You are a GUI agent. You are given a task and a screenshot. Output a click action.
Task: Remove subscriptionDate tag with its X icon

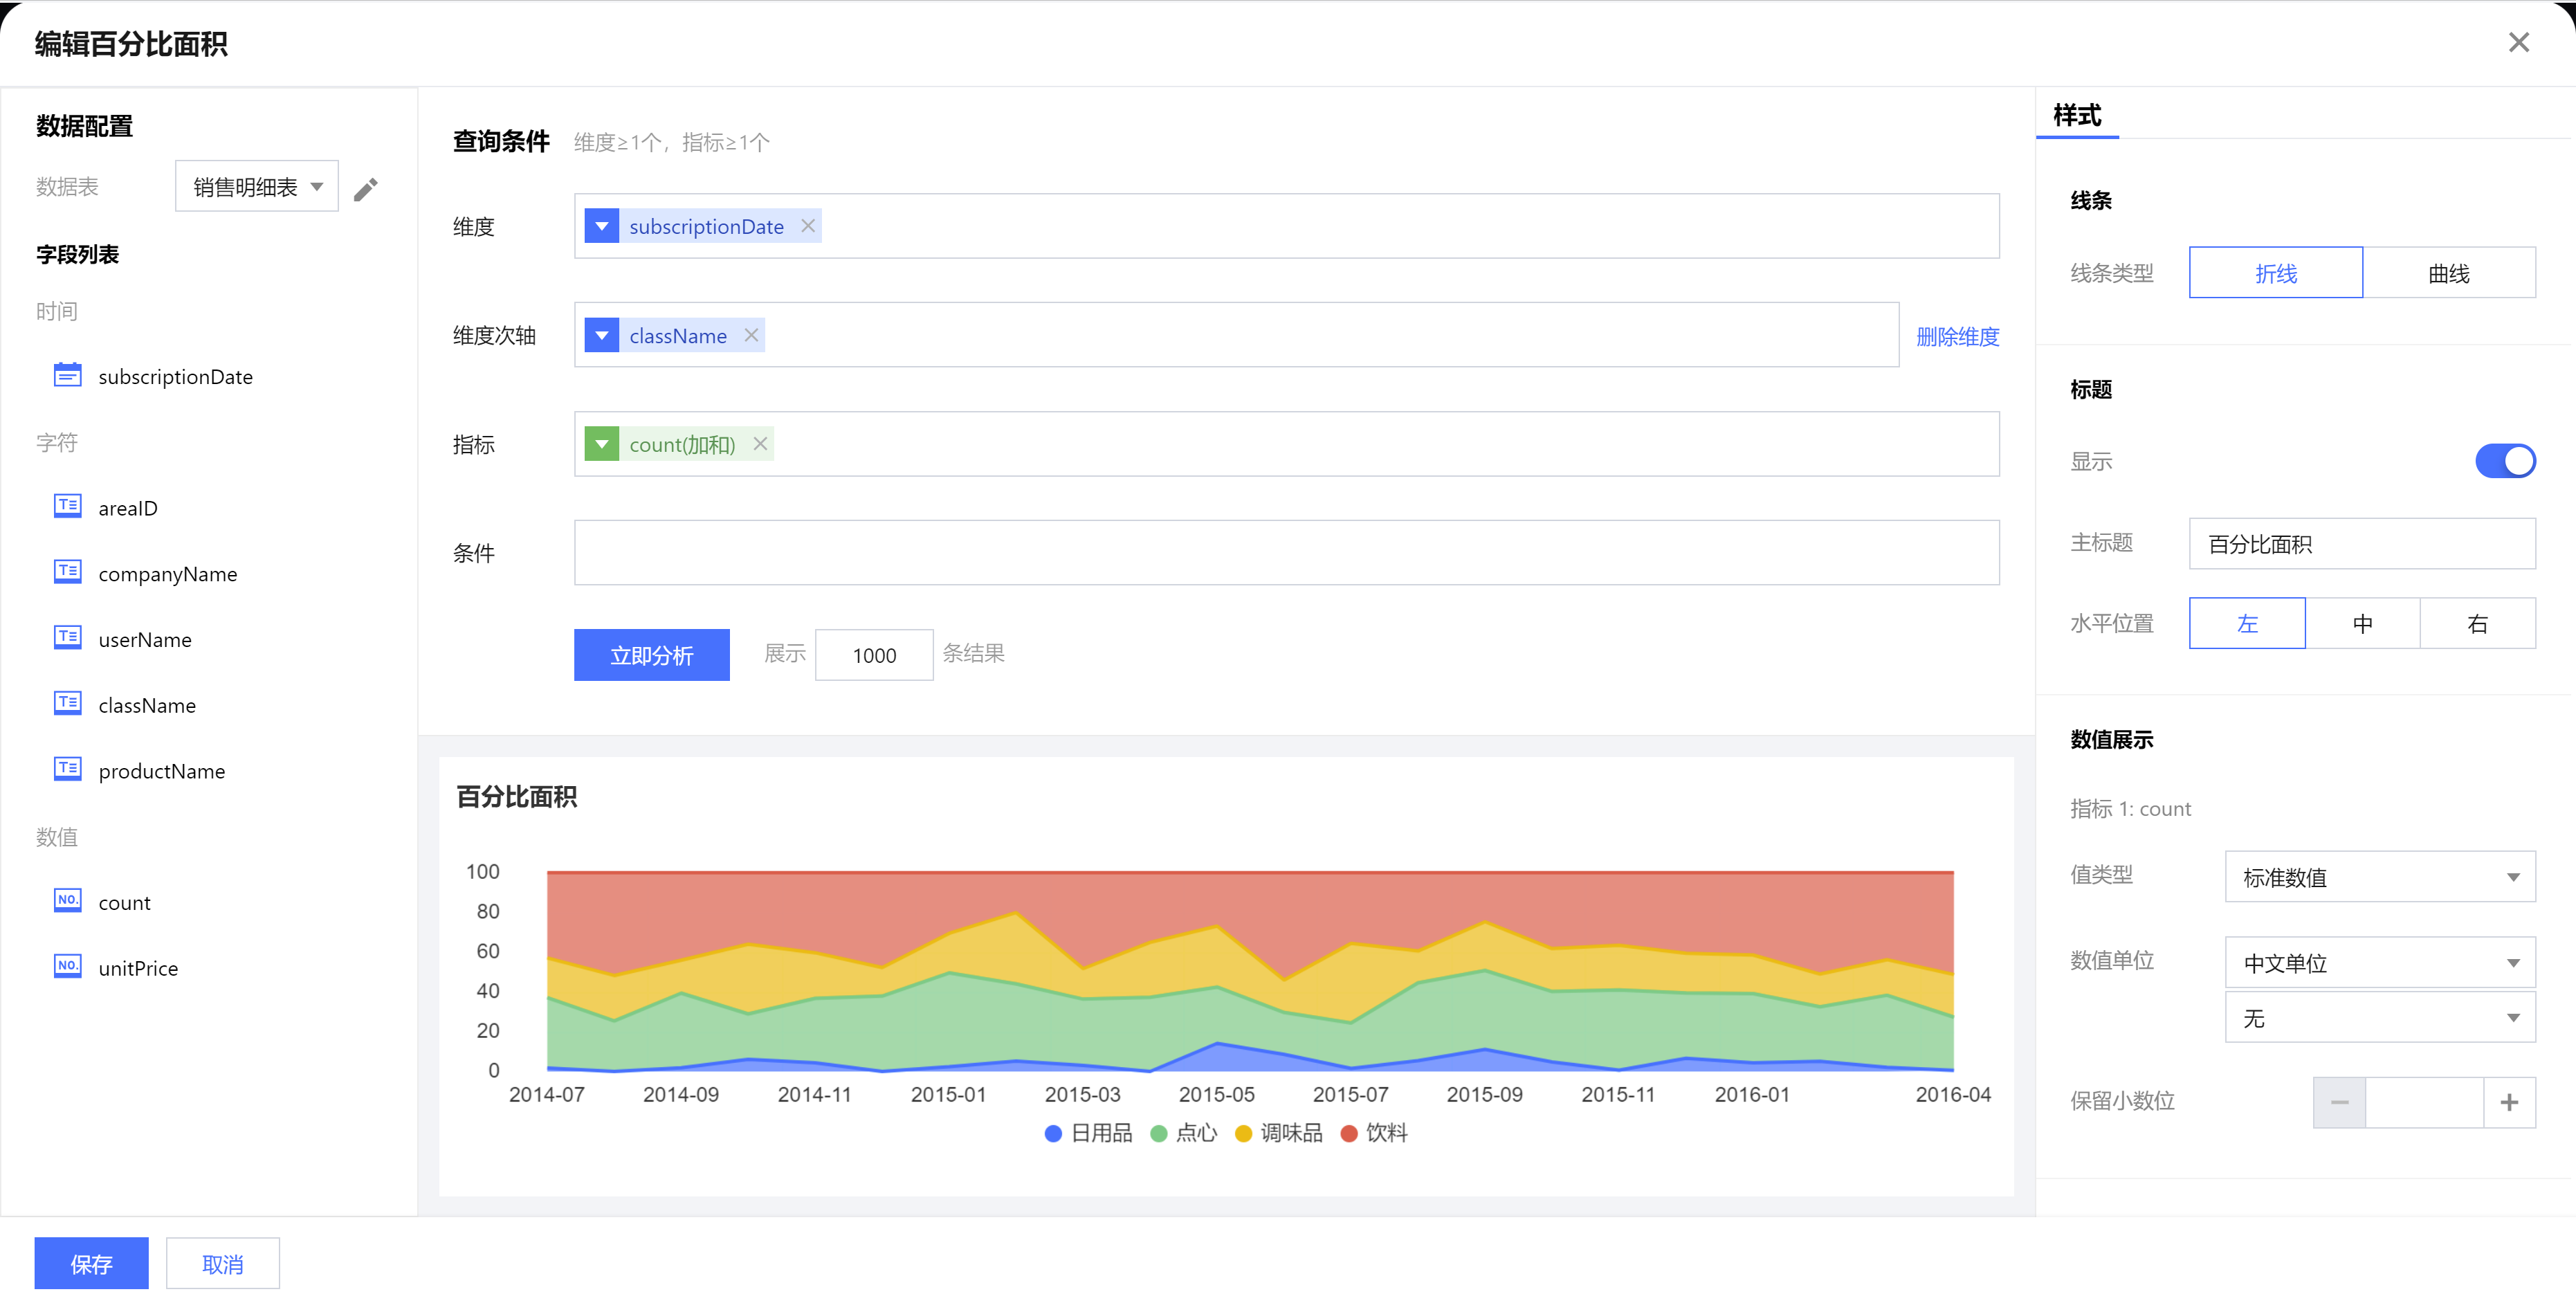point(808,226)
